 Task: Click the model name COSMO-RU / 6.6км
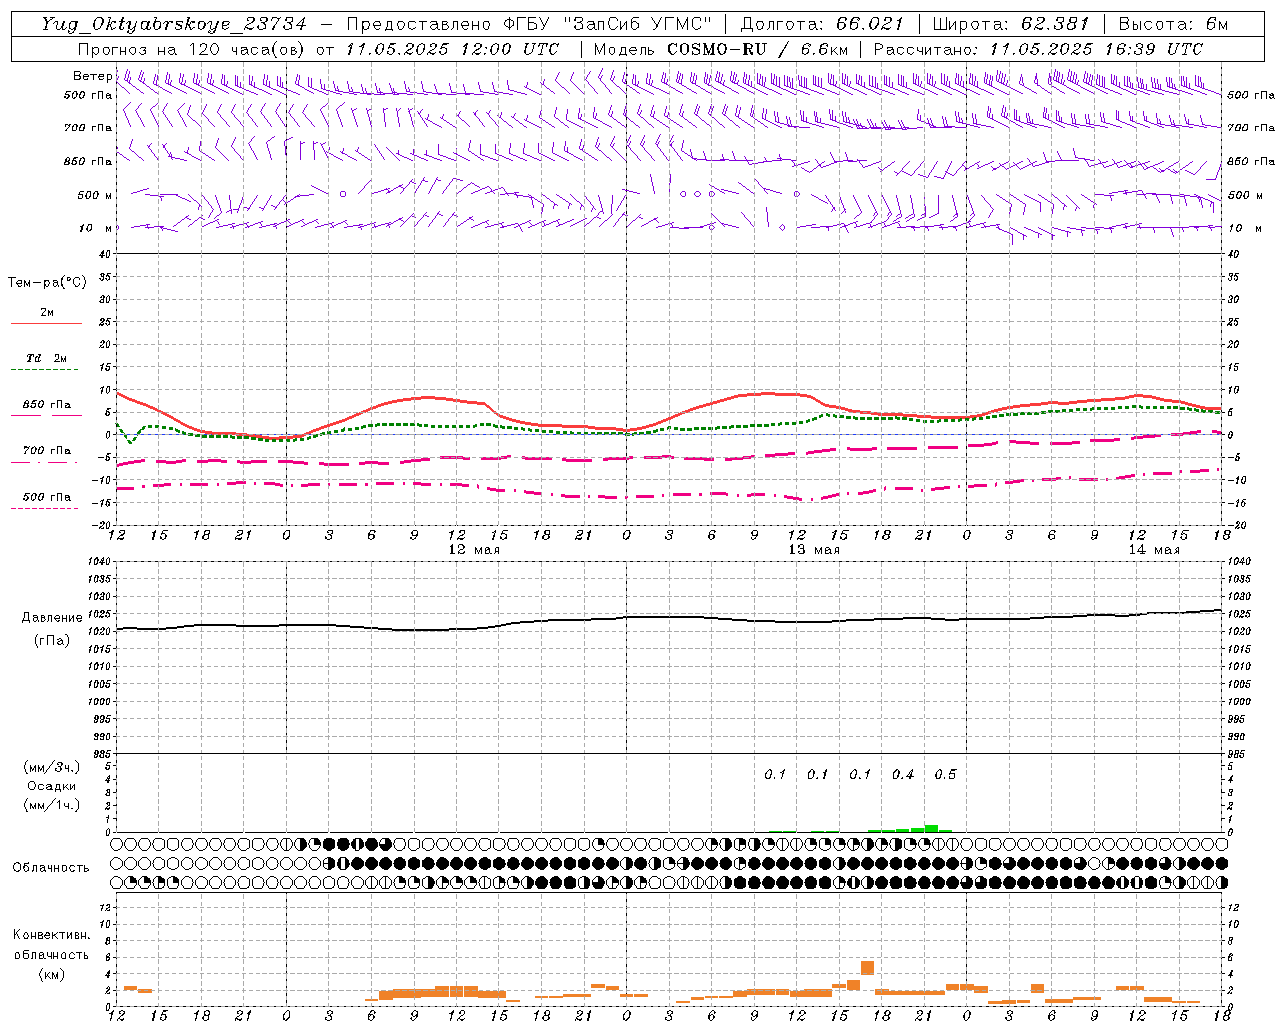coord(758,49)
